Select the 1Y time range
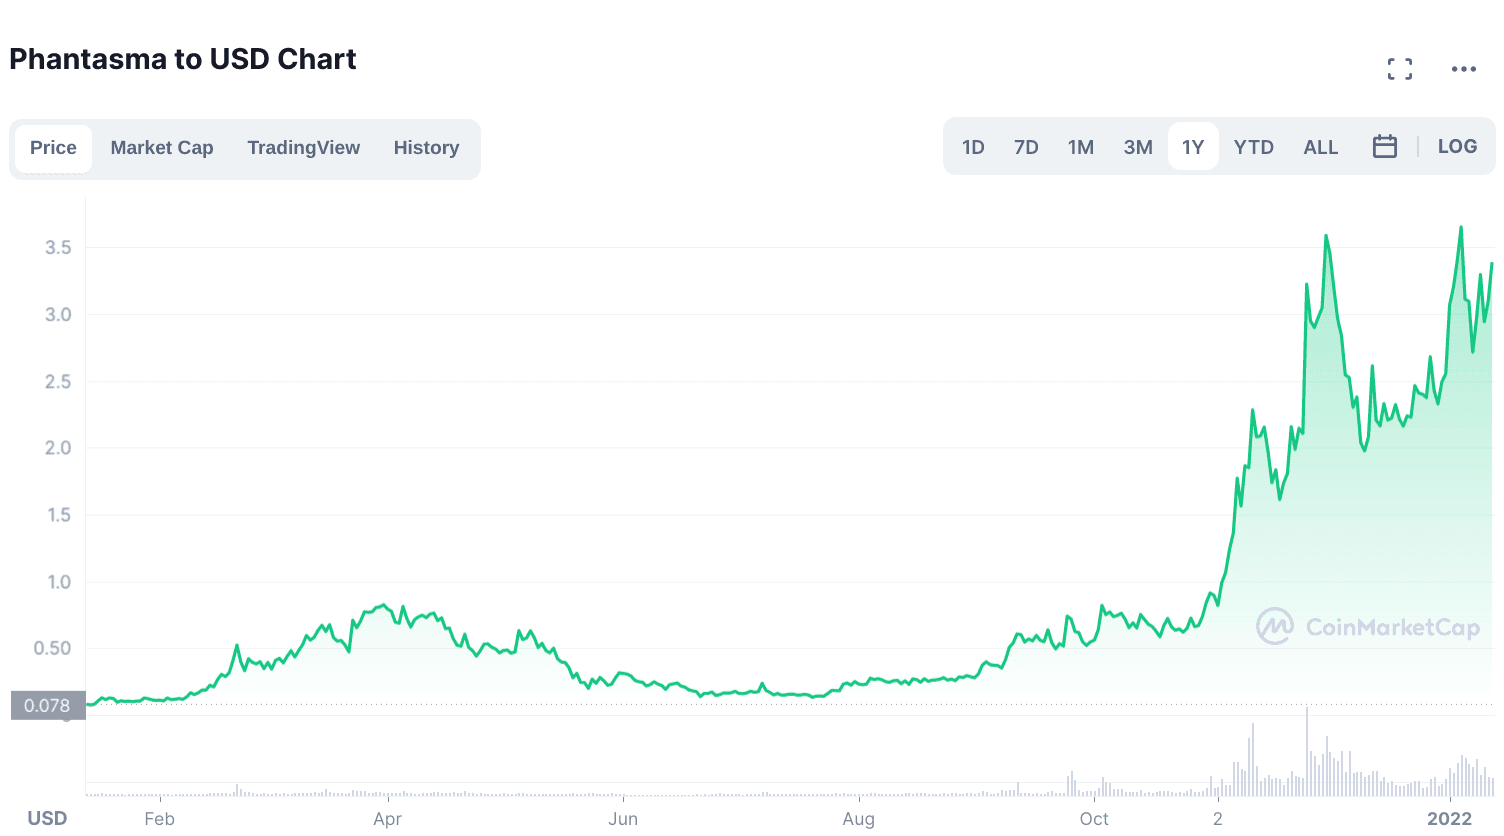 [1193, 147]
